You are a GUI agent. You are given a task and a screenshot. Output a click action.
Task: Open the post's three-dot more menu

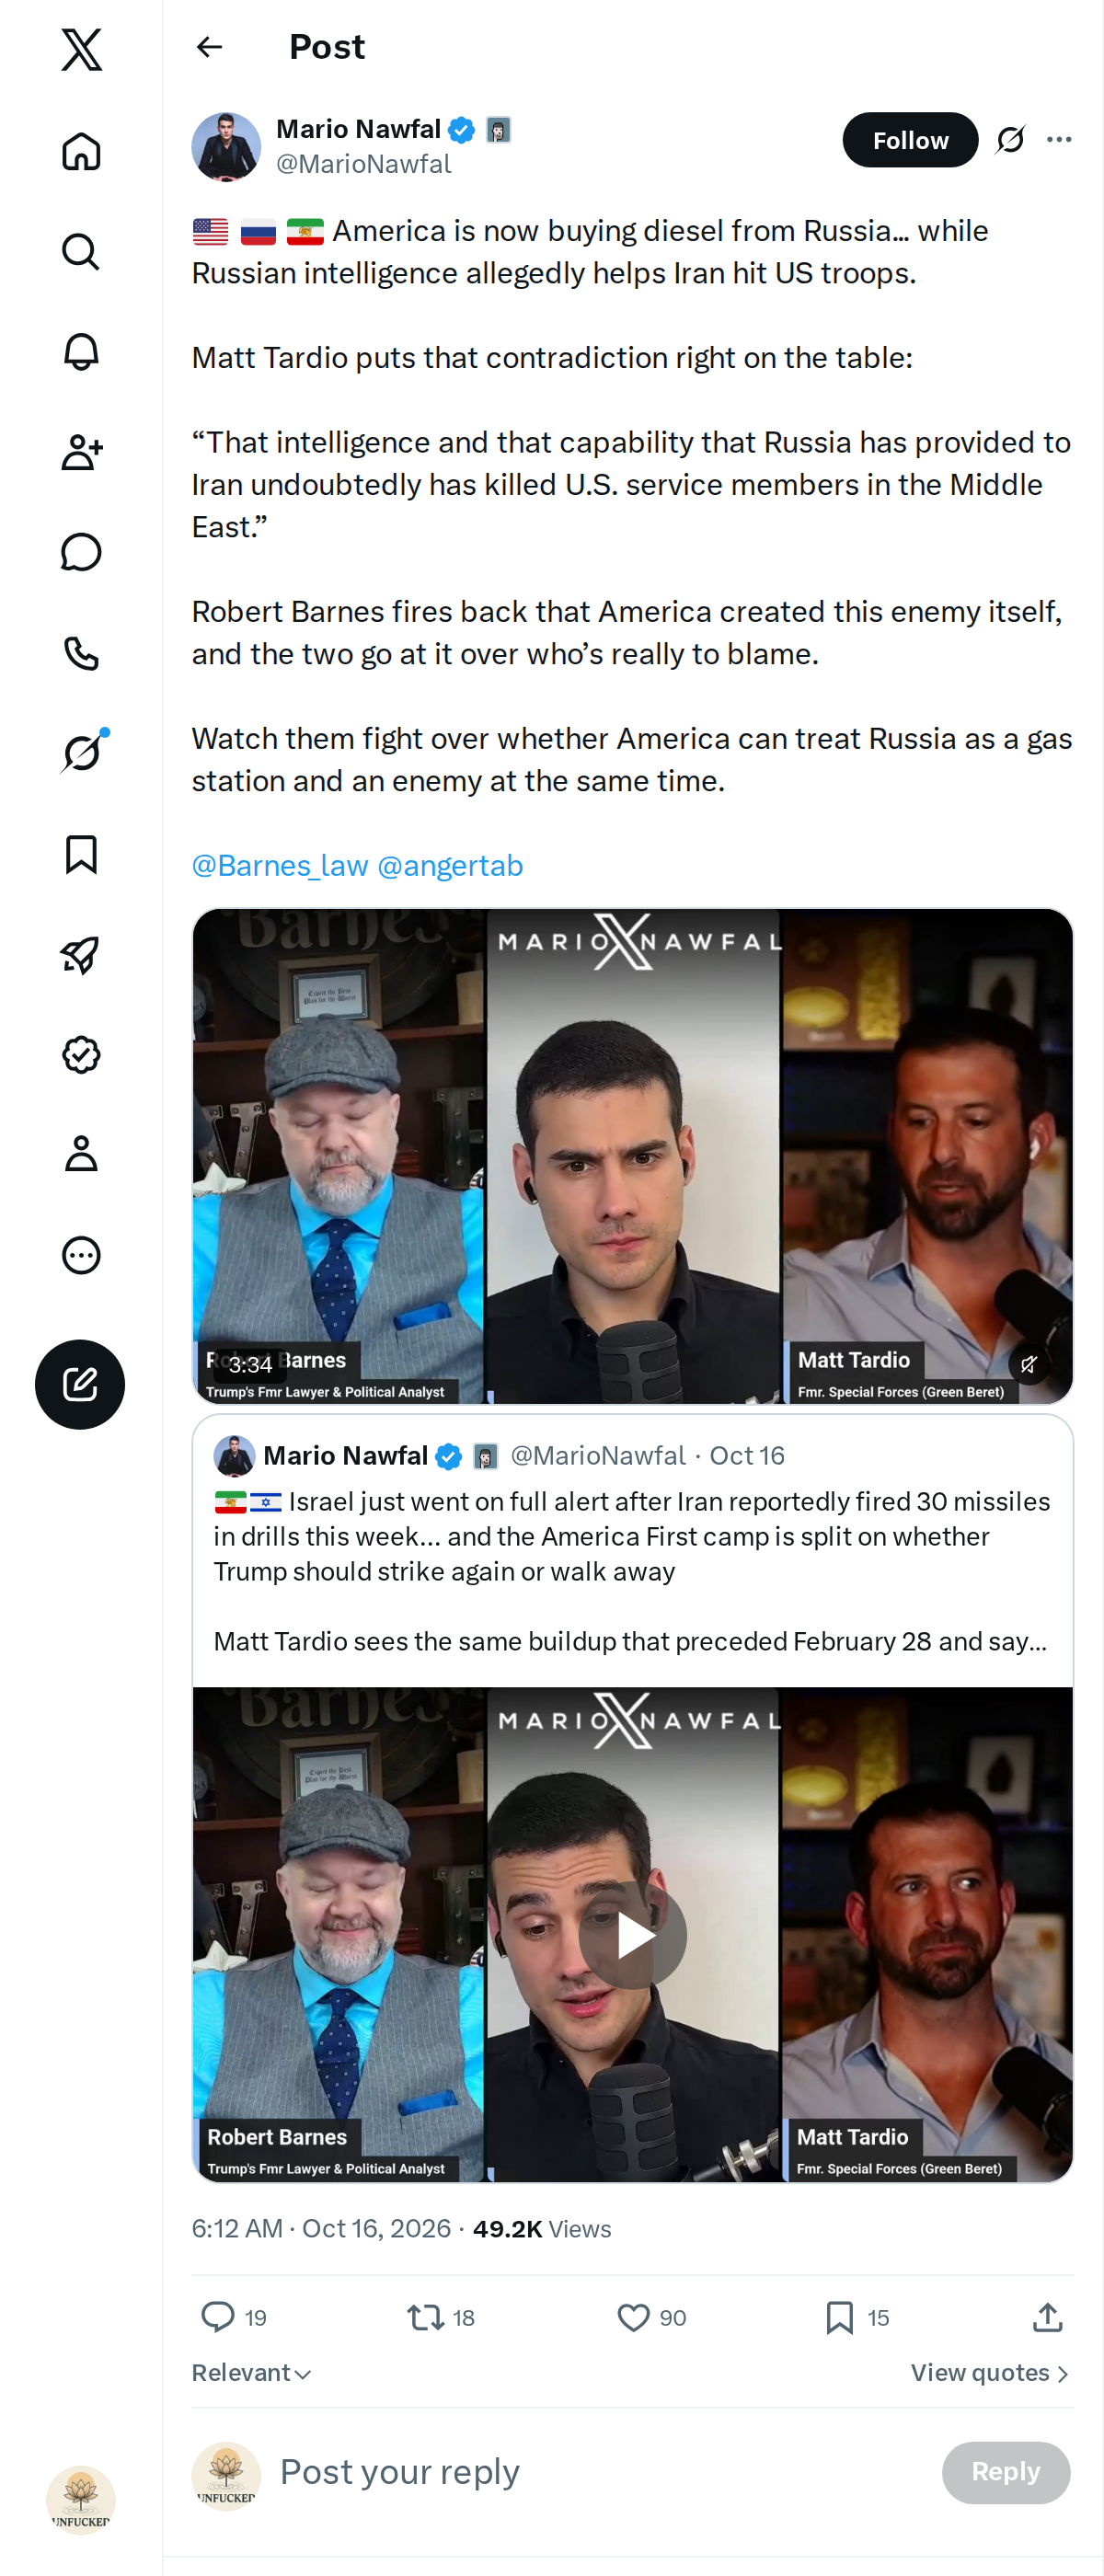click(x=1059, y=140)
